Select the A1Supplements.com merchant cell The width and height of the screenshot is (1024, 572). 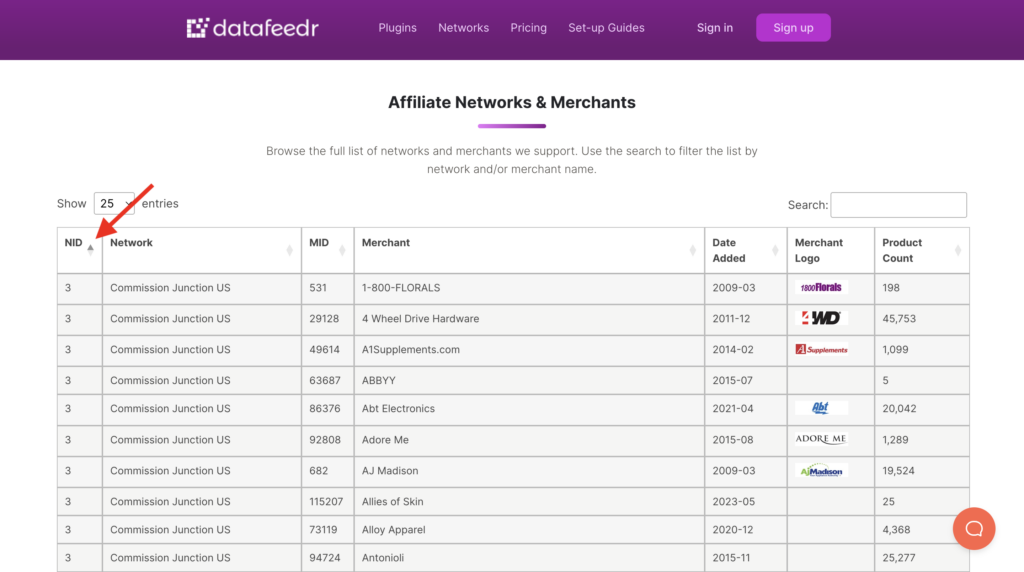click(x=529, y=349)
